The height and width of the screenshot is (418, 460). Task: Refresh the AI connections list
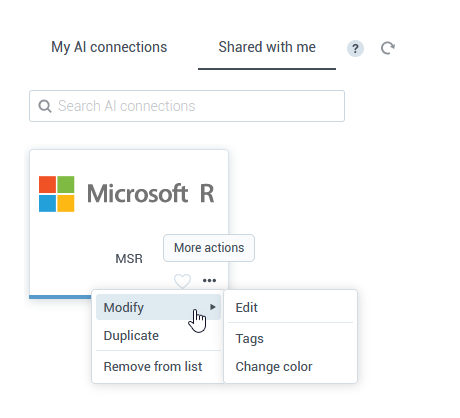point(388,48)
